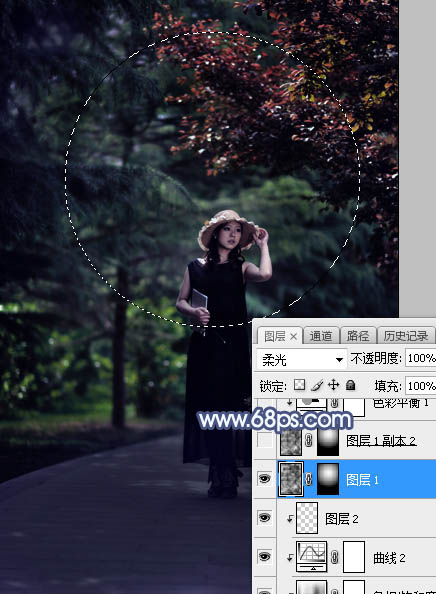Click the link icon on 图层 1

click(309, 479)
